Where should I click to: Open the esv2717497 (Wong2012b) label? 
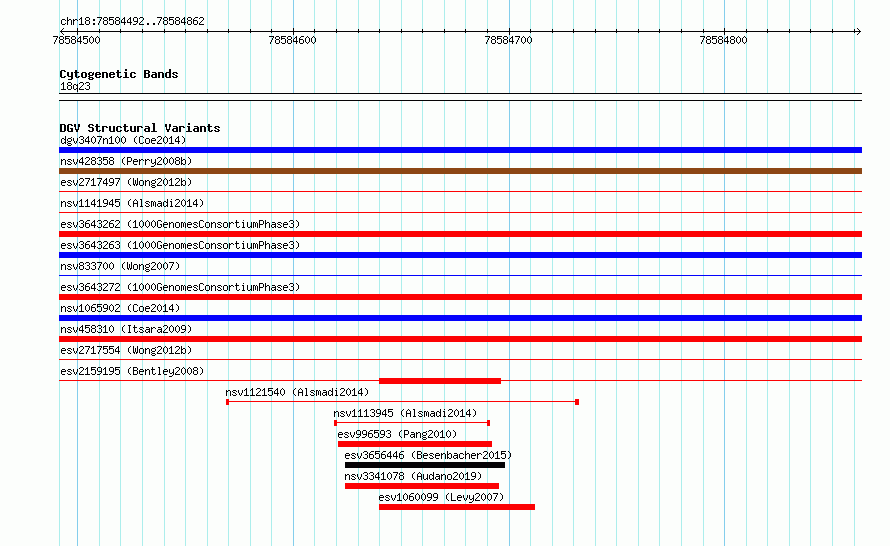coord(126,182)
